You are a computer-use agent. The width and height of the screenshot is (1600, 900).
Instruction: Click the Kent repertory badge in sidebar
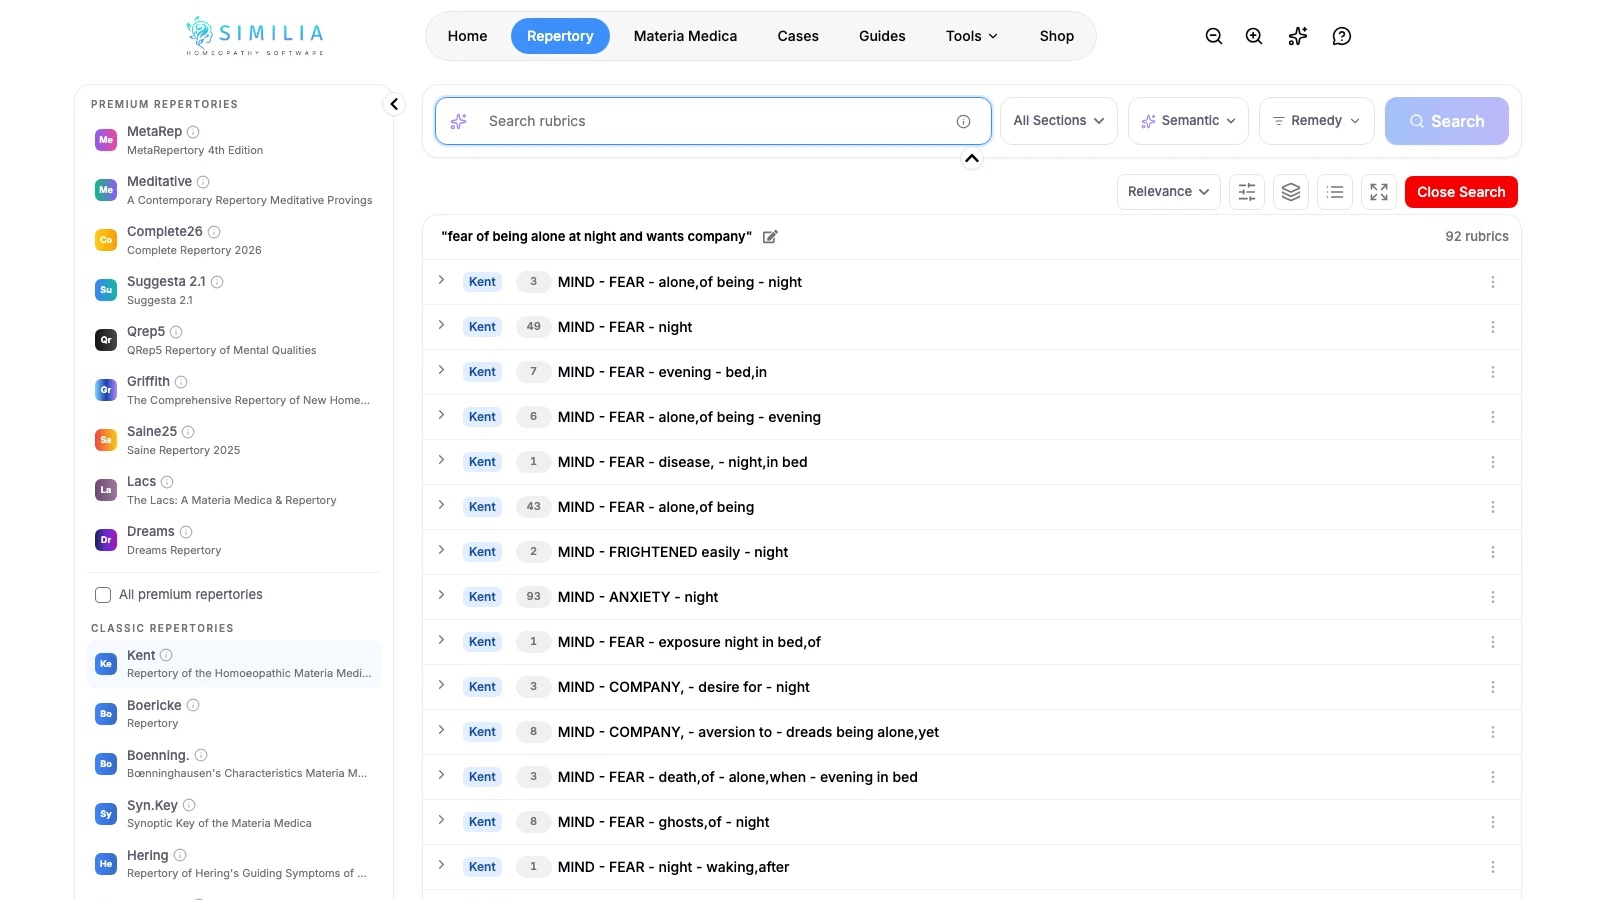tap(106, 664)
